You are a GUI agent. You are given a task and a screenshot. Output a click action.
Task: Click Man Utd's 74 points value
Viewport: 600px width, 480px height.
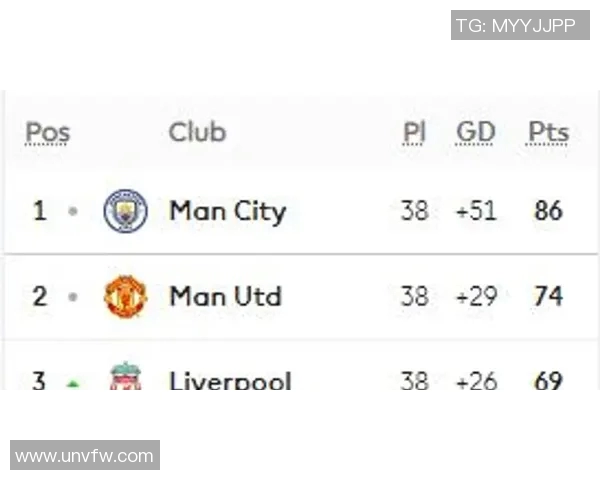coord(548,297)
